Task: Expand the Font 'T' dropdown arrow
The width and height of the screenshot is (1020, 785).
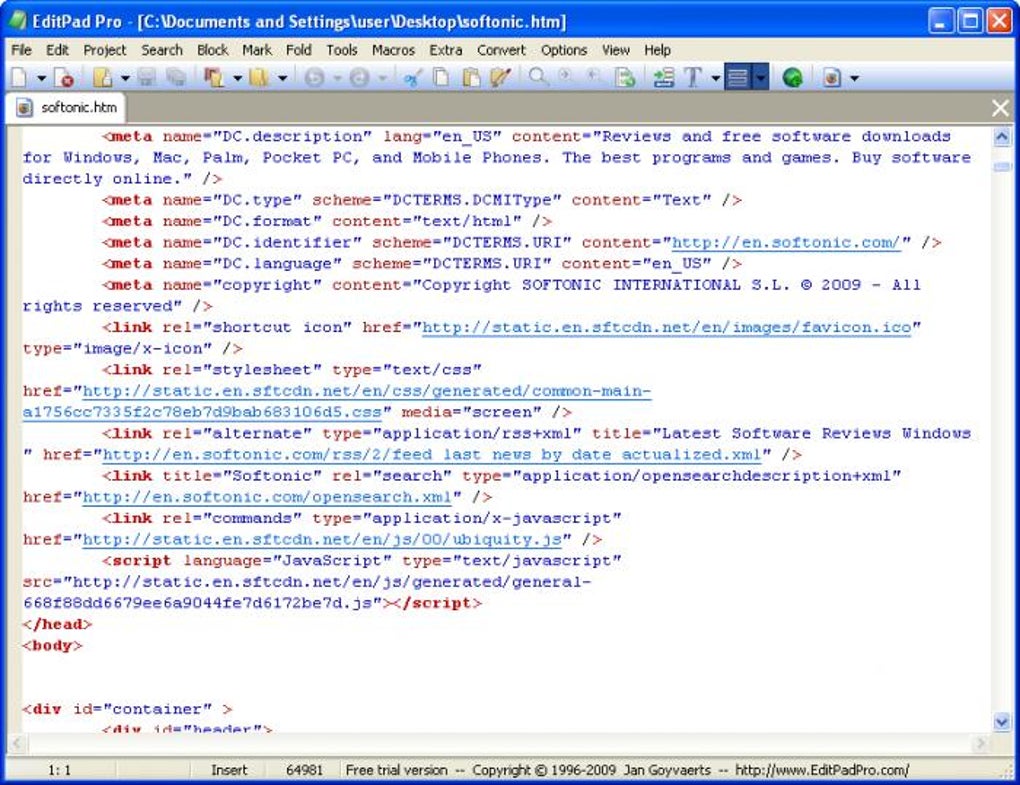Action: [716, 79]
